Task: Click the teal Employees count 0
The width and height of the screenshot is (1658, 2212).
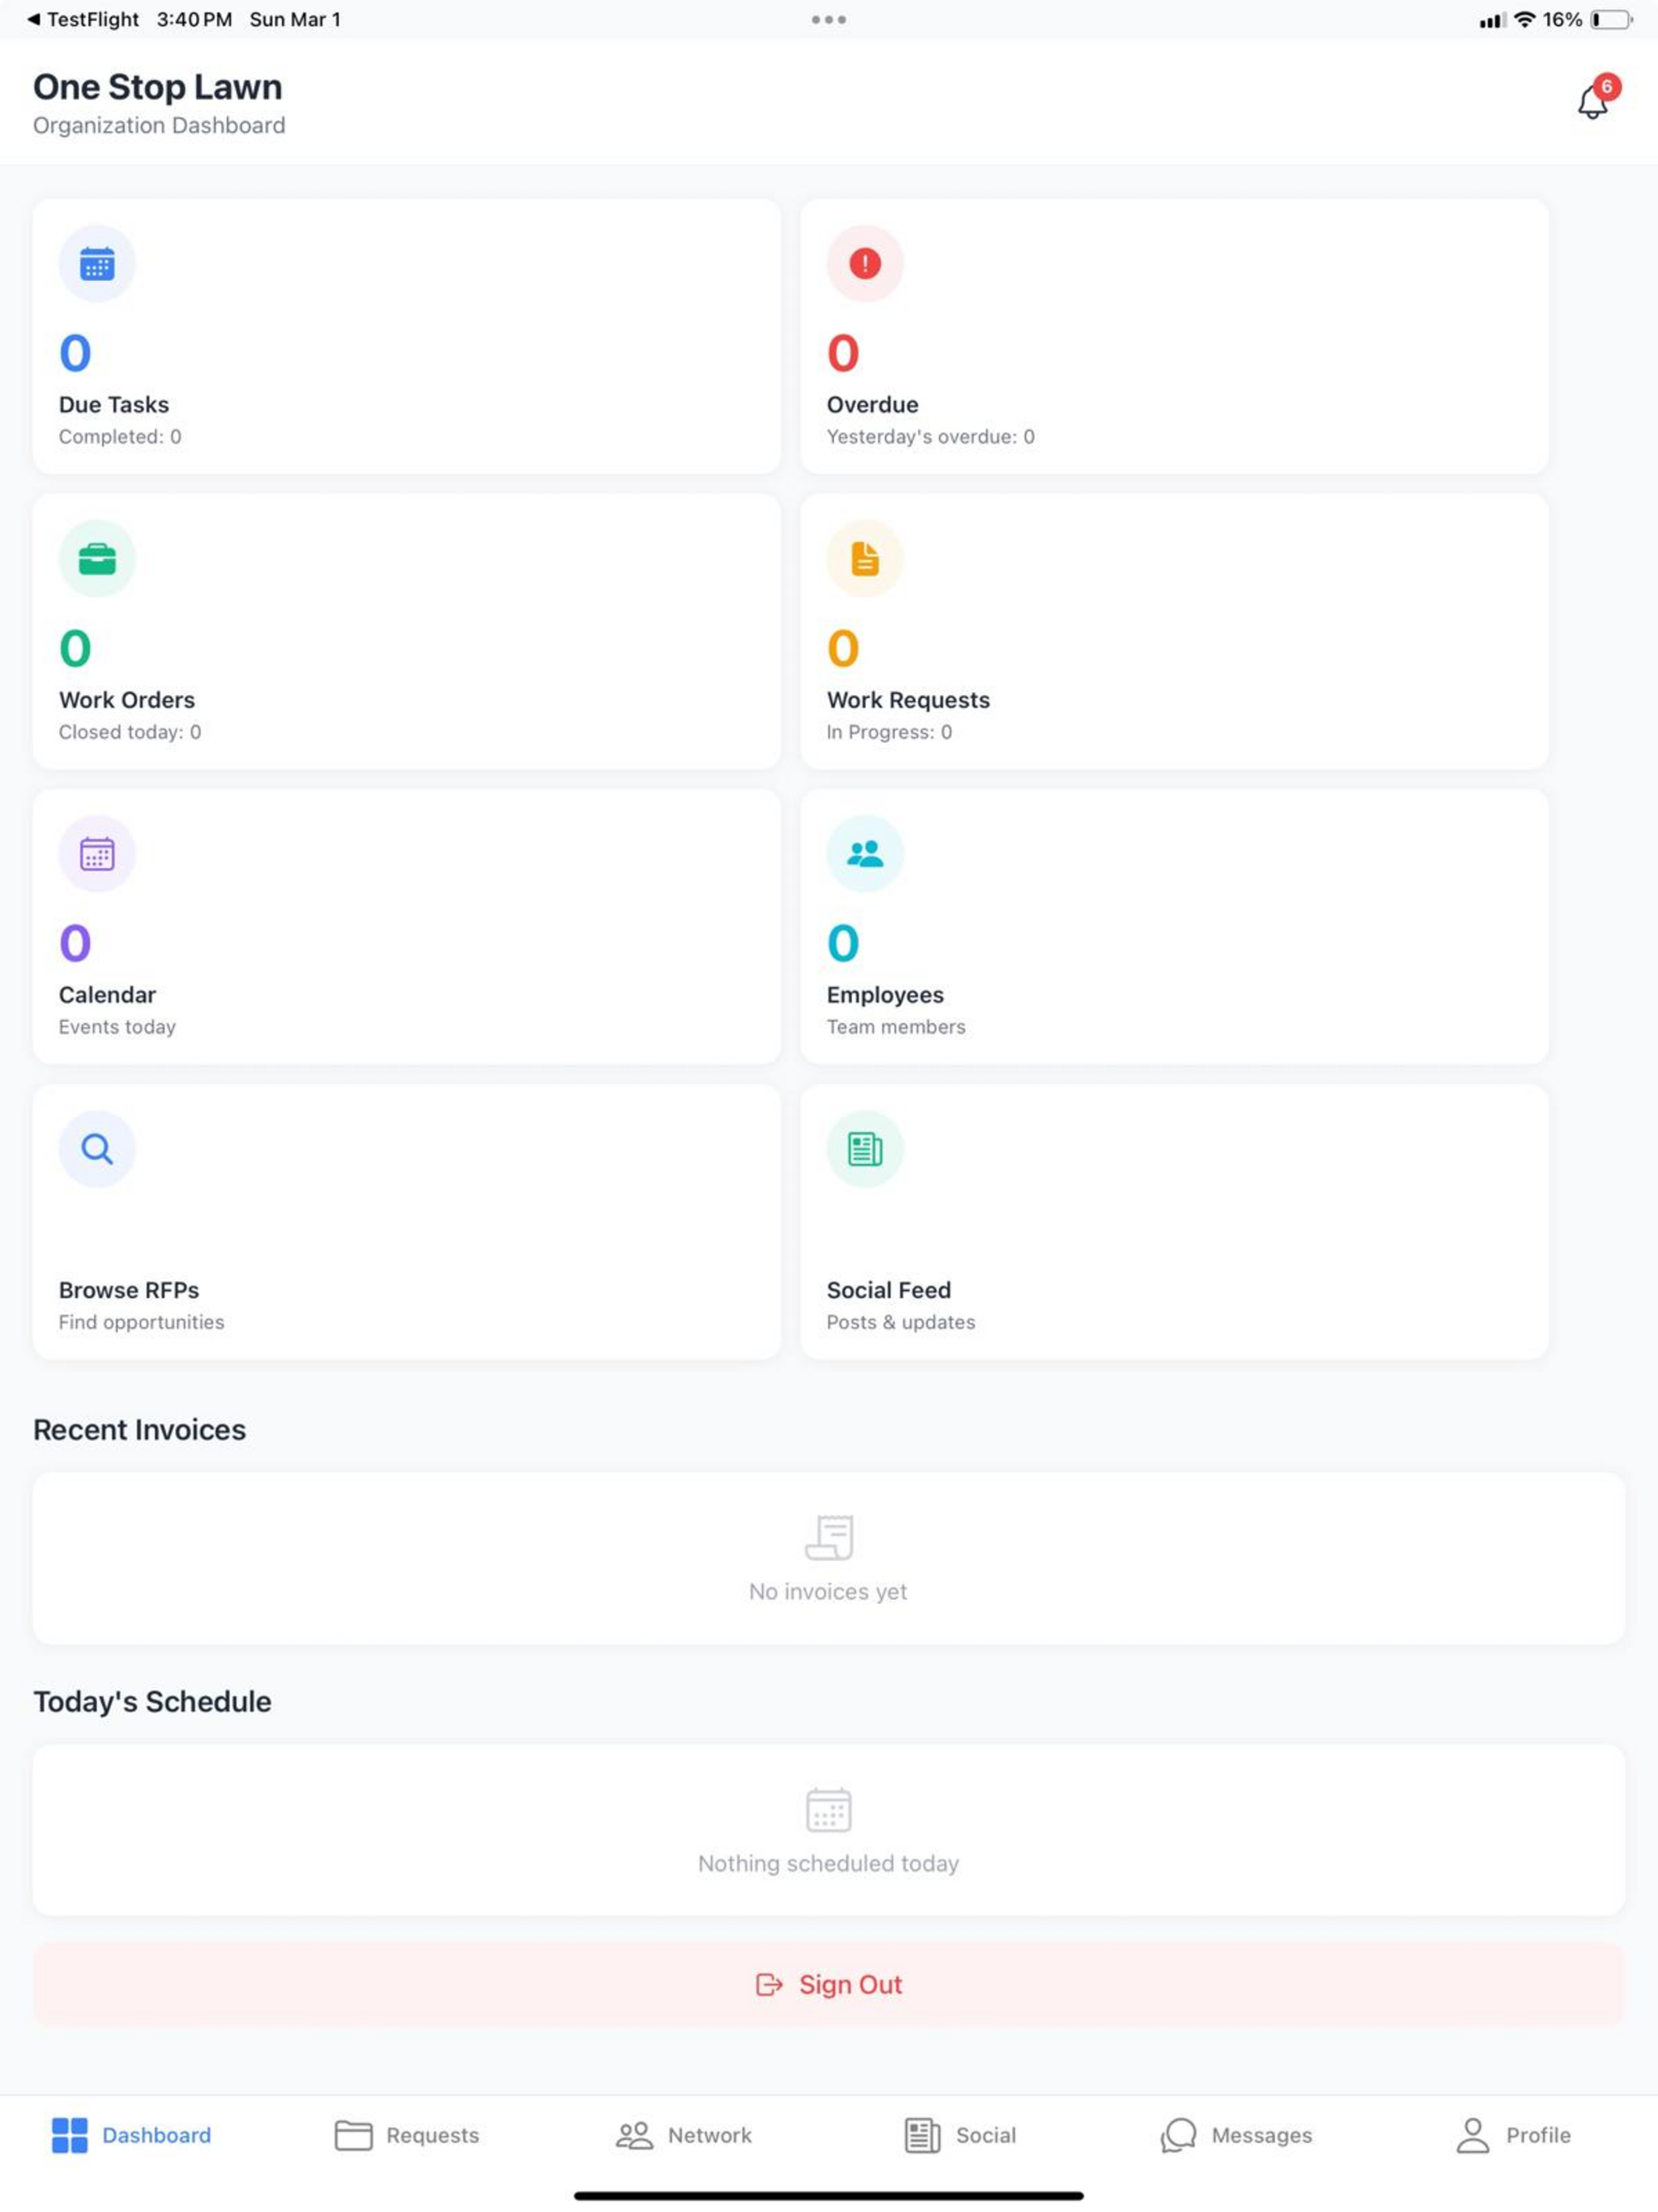Action: 843,943
